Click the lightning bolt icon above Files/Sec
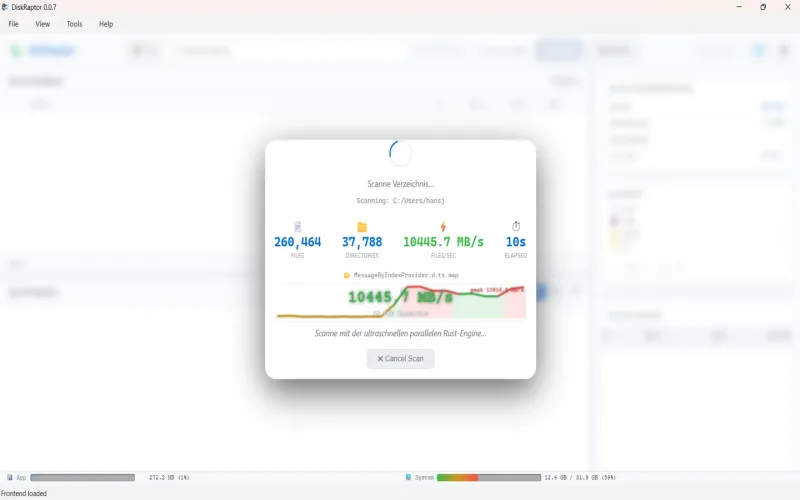The width and height of the screenshot is (800, 500). pyautogui.click(x=443, y=227)
